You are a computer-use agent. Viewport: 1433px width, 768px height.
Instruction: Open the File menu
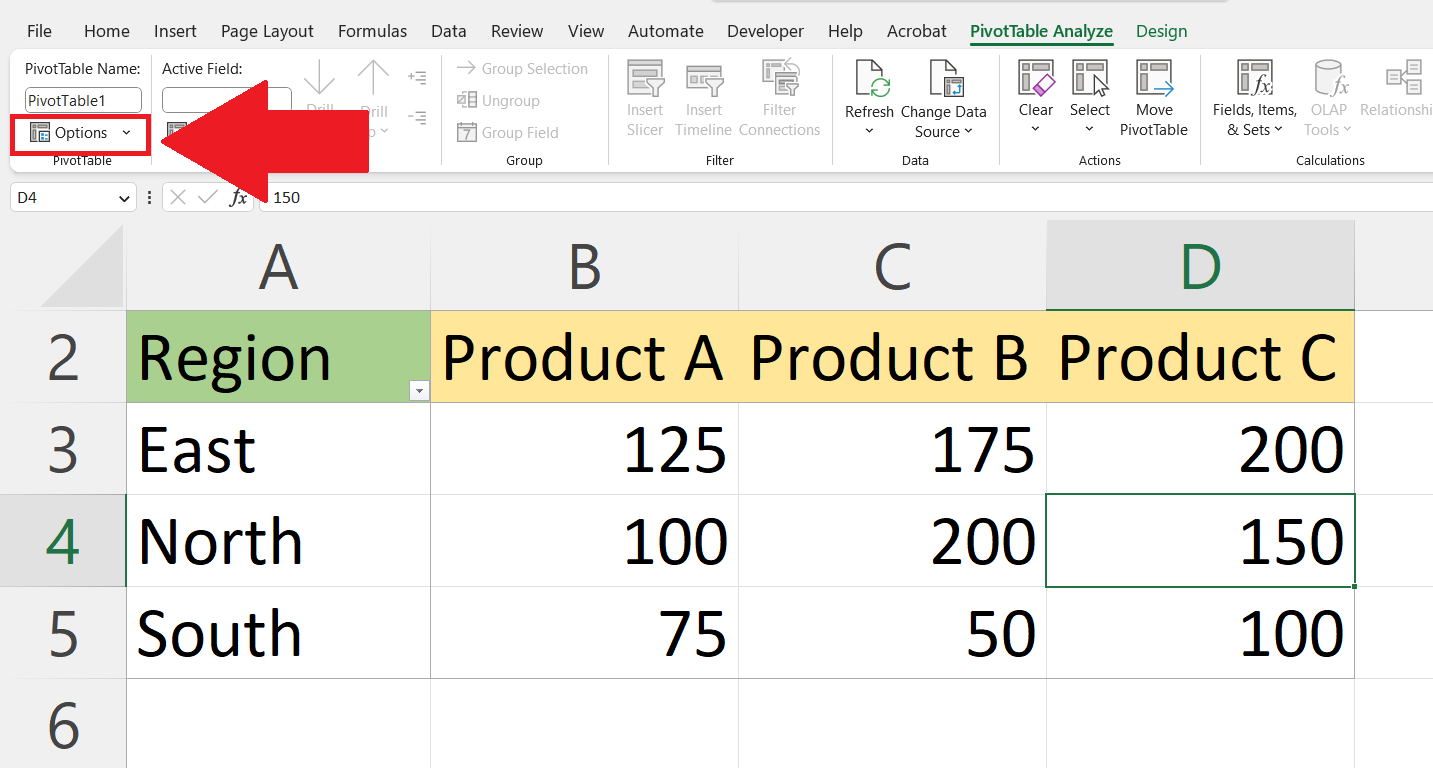pyautogui.click(x=39, y=31)
